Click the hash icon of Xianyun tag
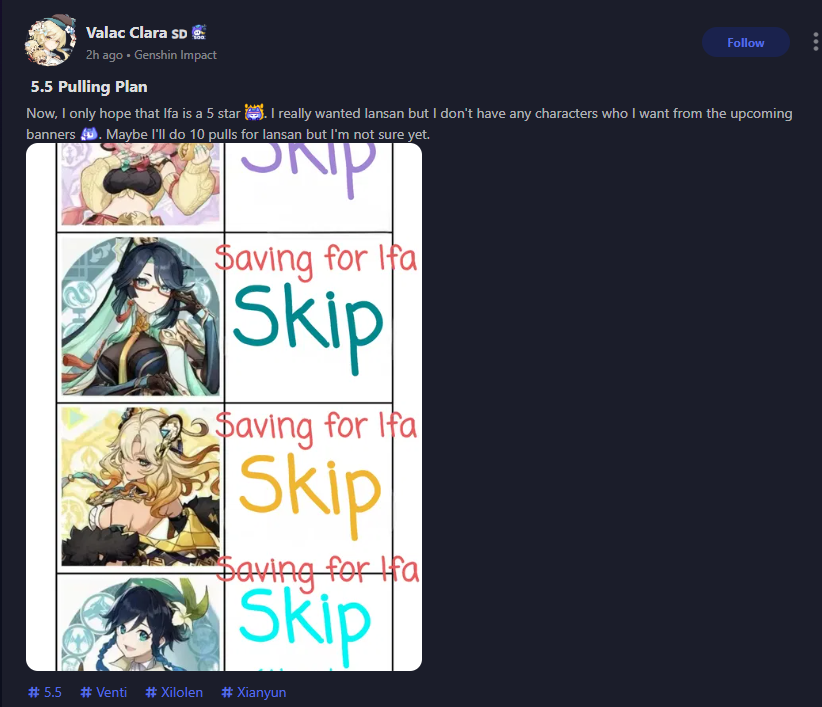Screen dimensions: 822x707 (x=227, y=692)
